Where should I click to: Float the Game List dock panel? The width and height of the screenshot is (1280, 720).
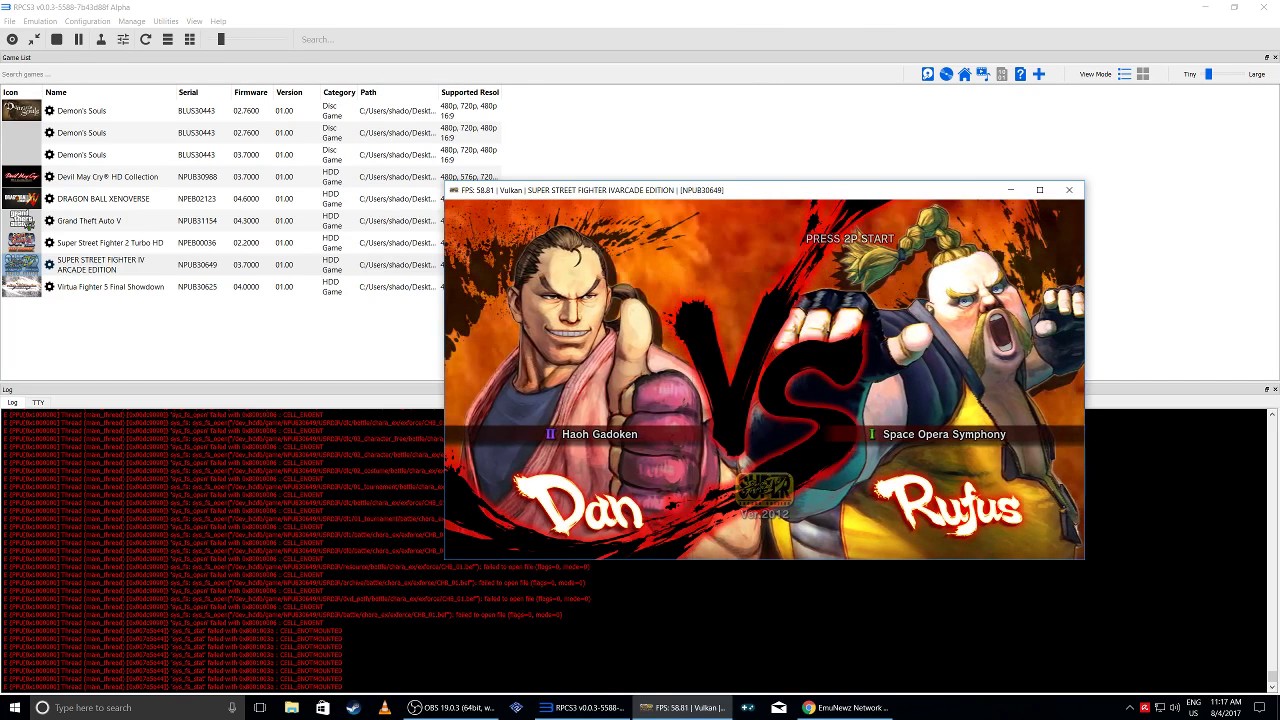coord(1266,57)
